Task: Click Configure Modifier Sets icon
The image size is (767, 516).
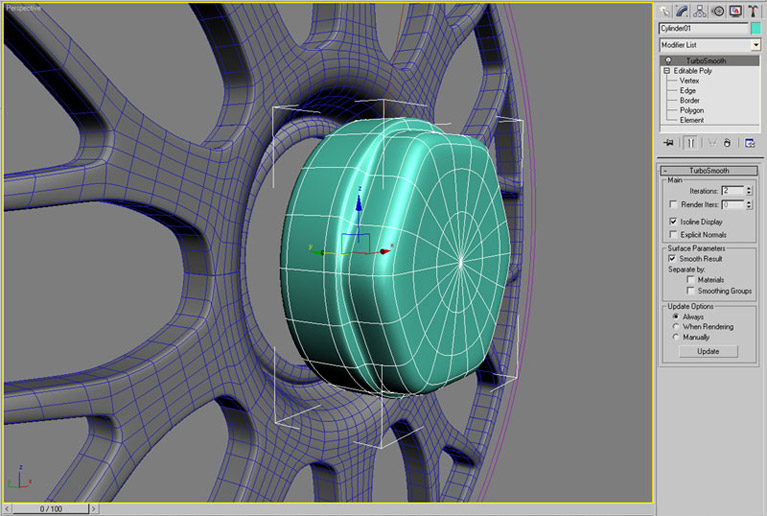Action: tap(750, 143)
